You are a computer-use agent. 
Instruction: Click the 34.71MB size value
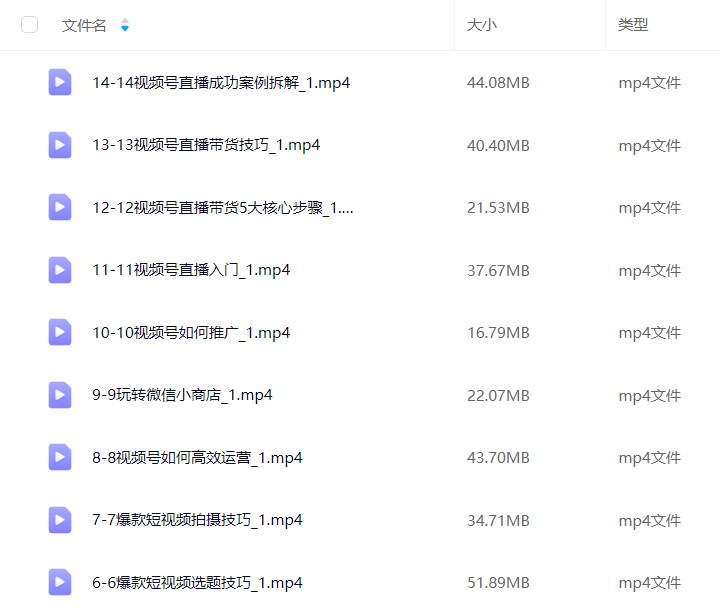pos(498,520)
